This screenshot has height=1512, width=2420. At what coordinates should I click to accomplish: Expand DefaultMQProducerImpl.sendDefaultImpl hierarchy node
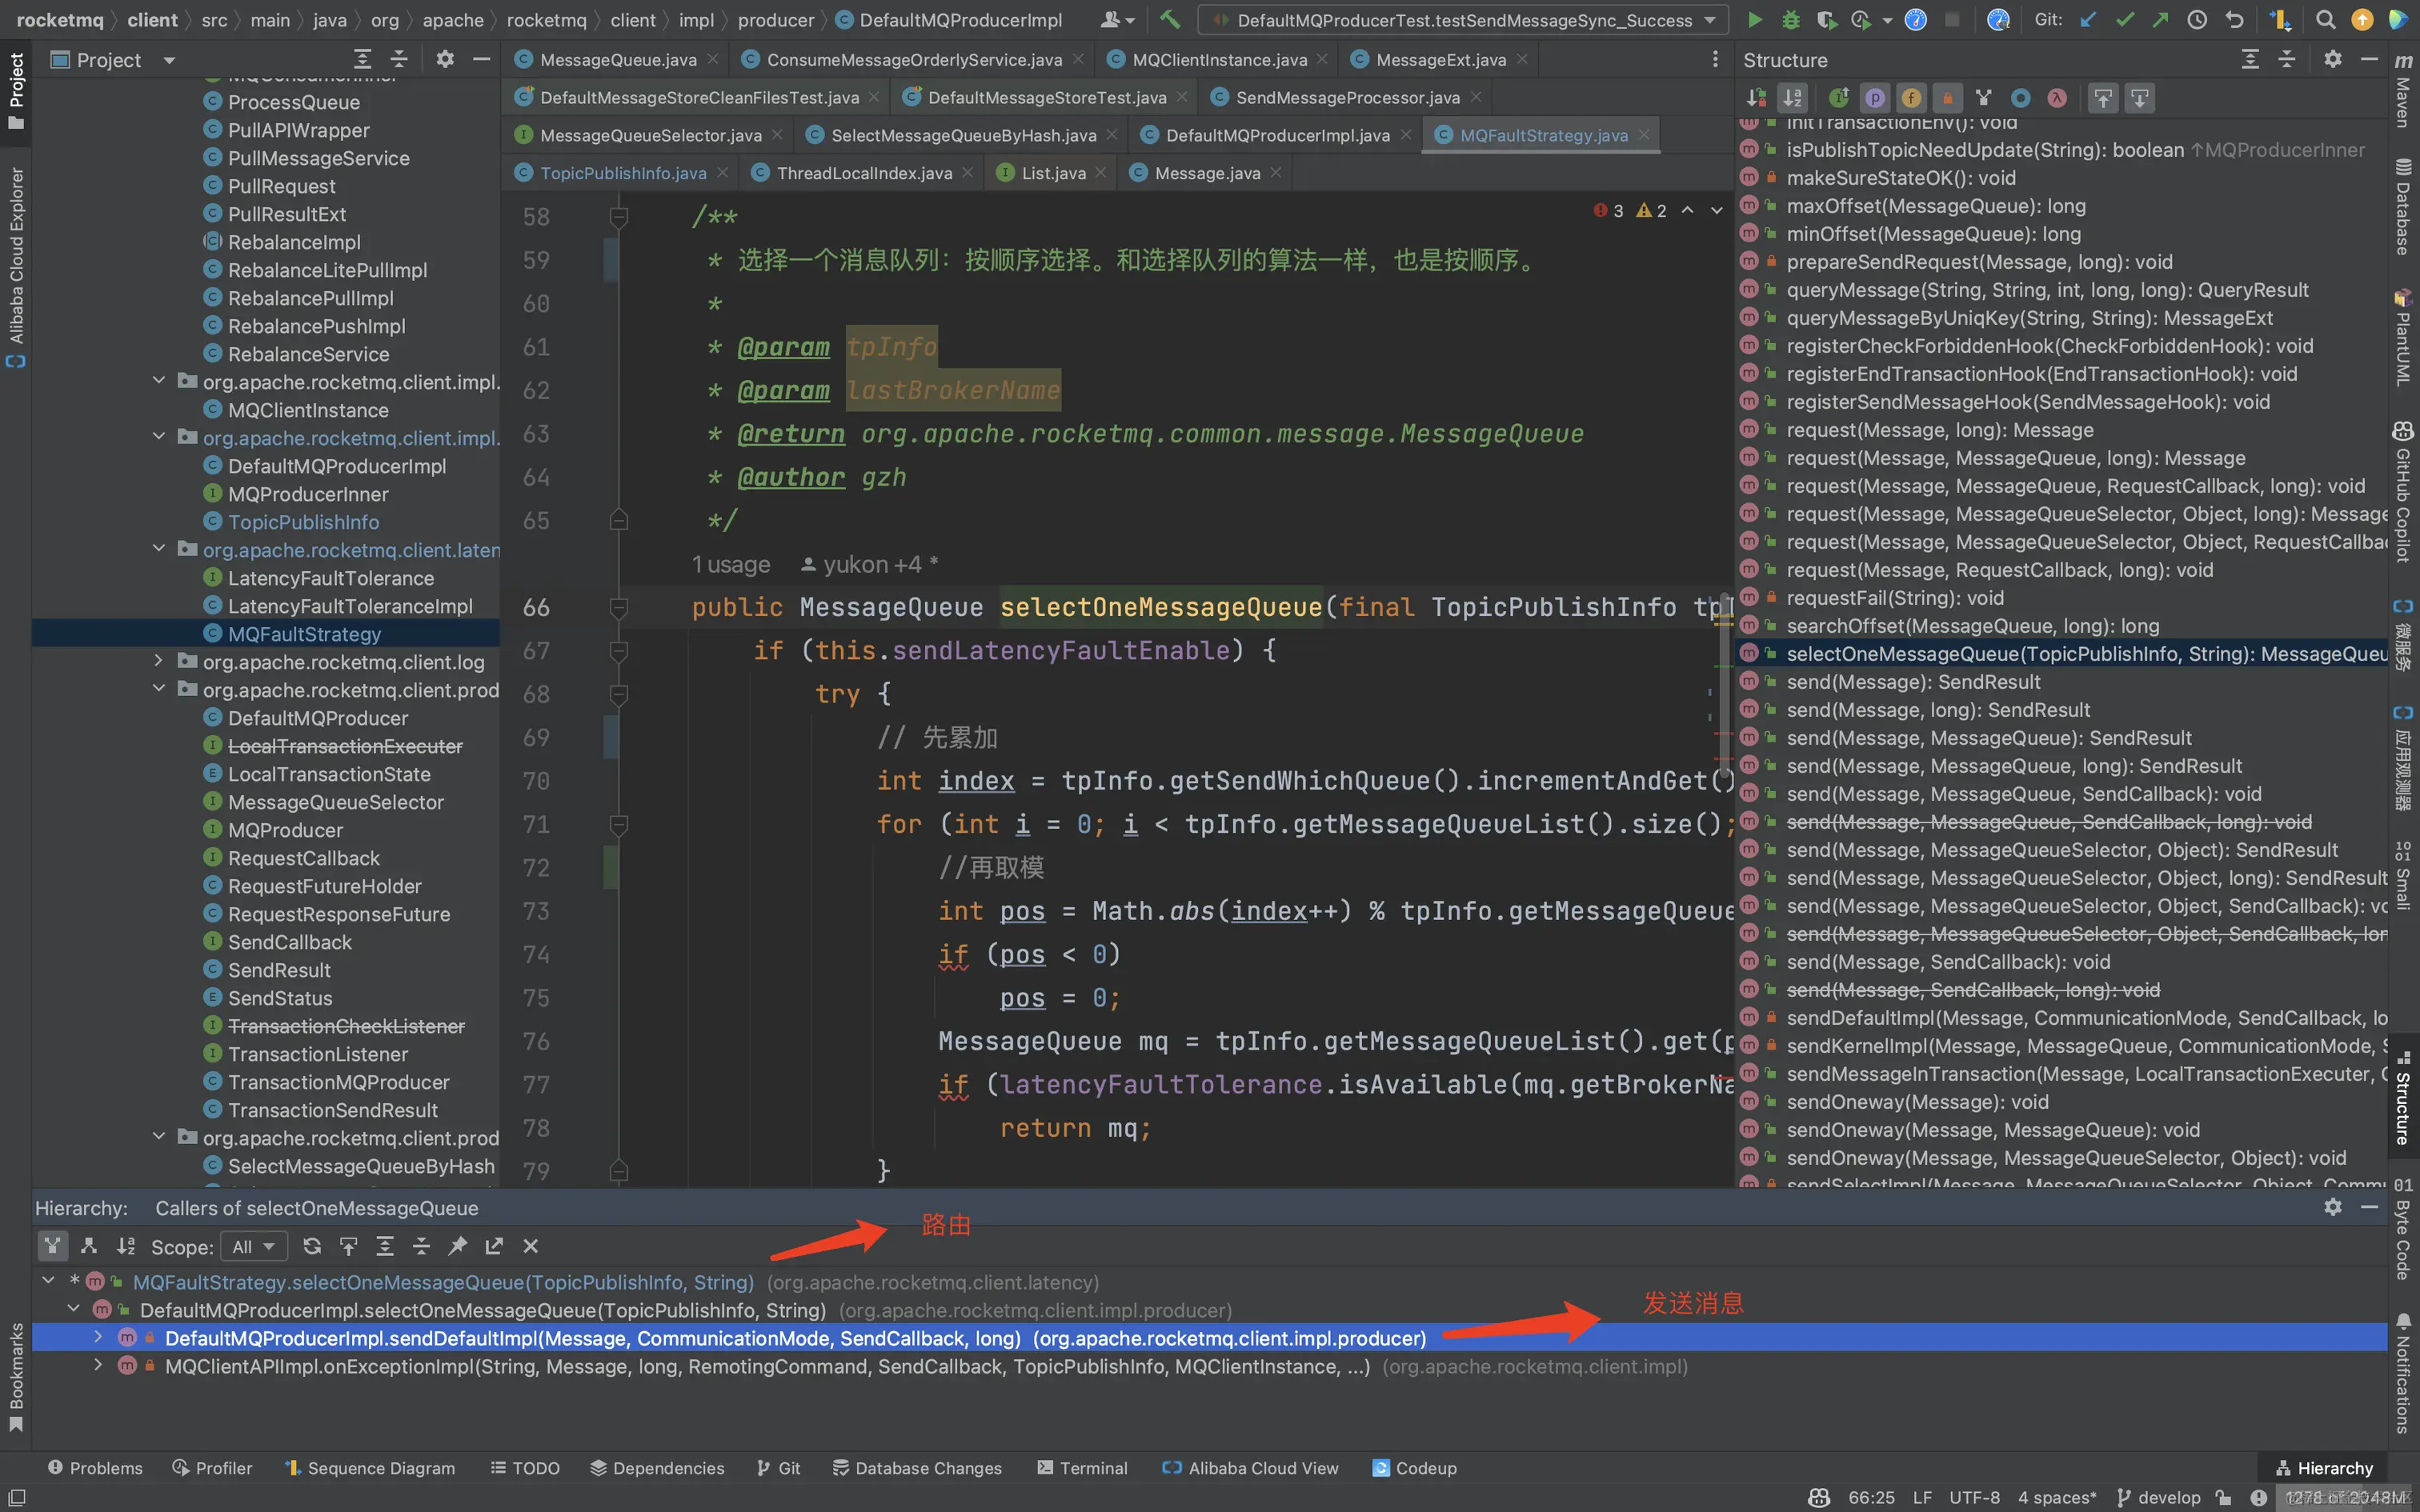tap(98, 1337)
